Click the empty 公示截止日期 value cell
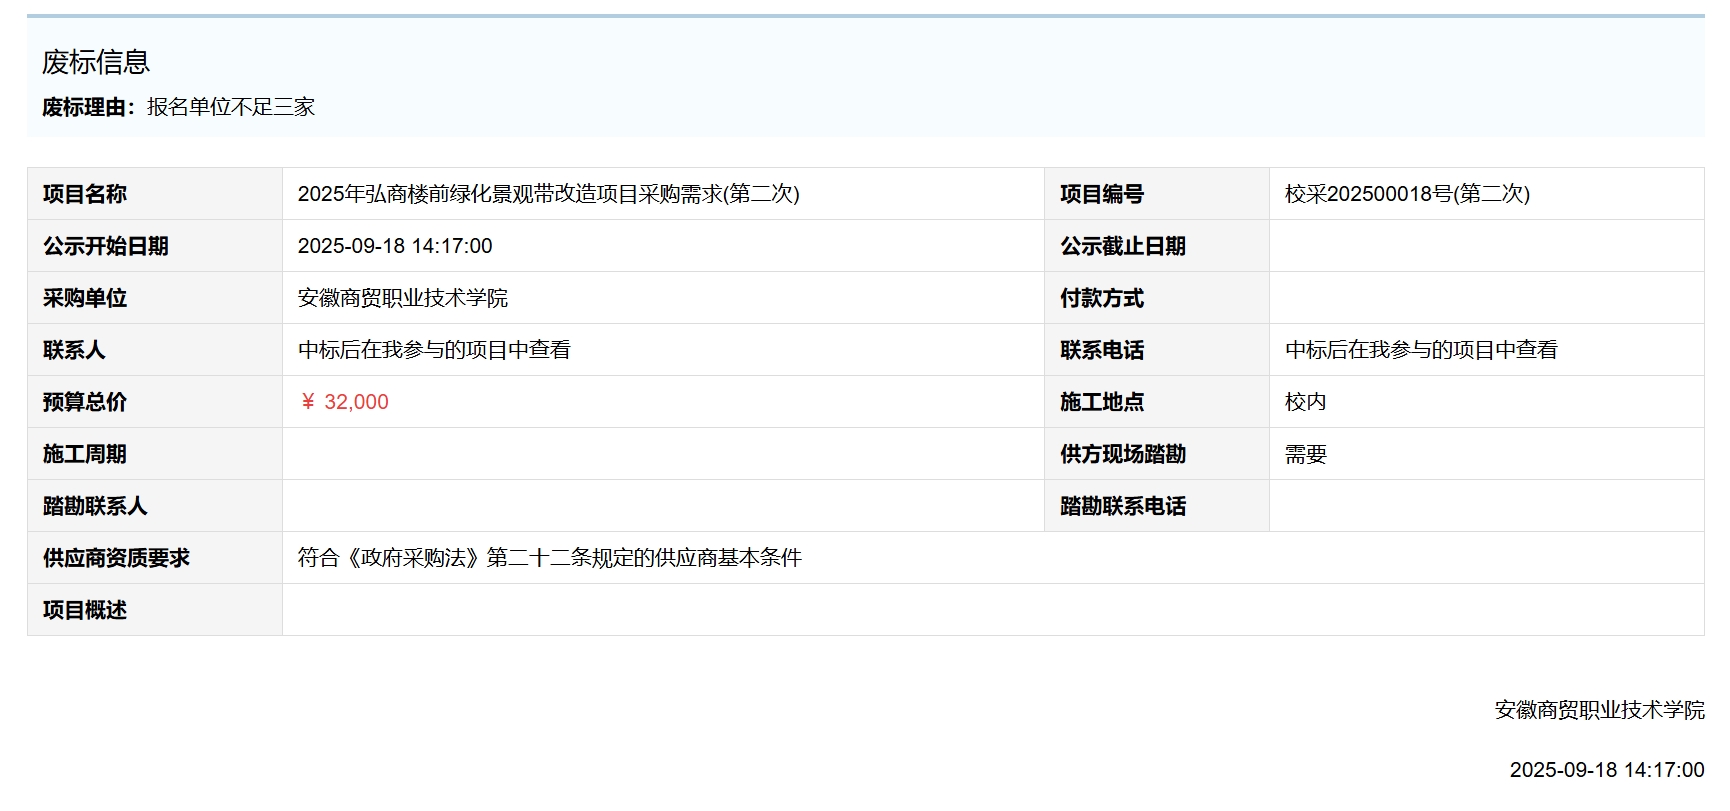This screenshot has height=811, width=1730. (x=1486, y=246)
